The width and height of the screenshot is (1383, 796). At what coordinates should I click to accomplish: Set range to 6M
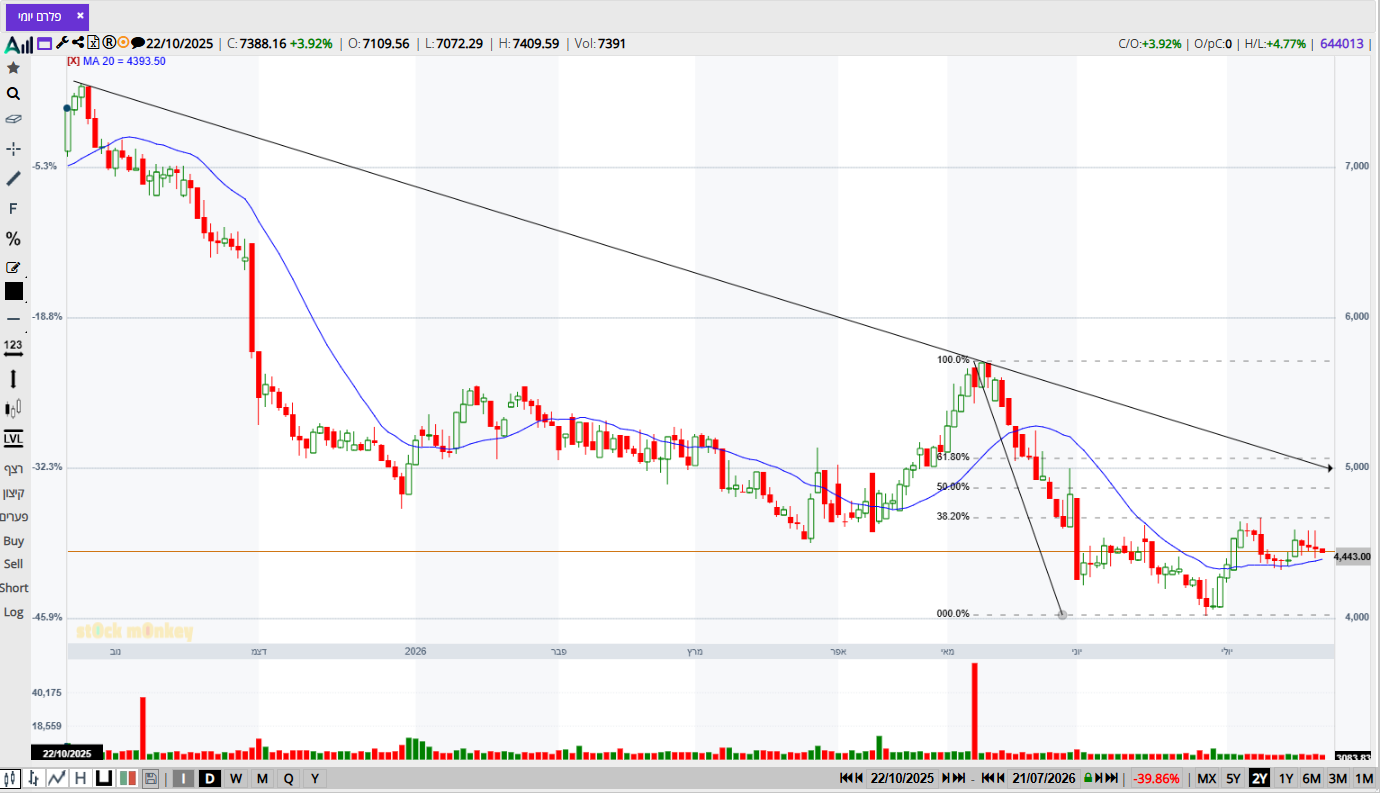coord(1312,779)
